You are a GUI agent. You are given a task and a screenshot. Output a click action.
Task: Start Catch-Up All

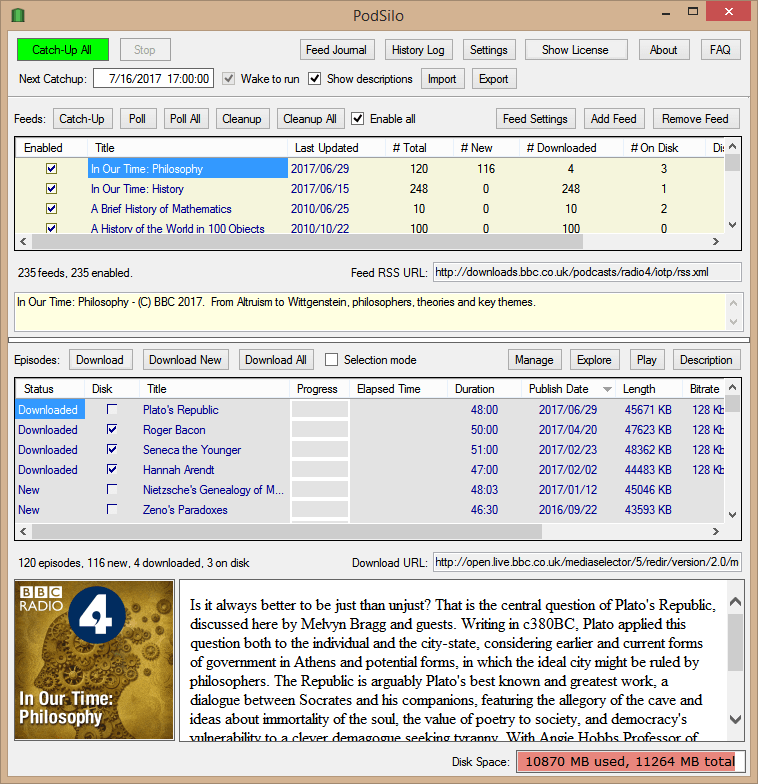click(x=62, y=50)
